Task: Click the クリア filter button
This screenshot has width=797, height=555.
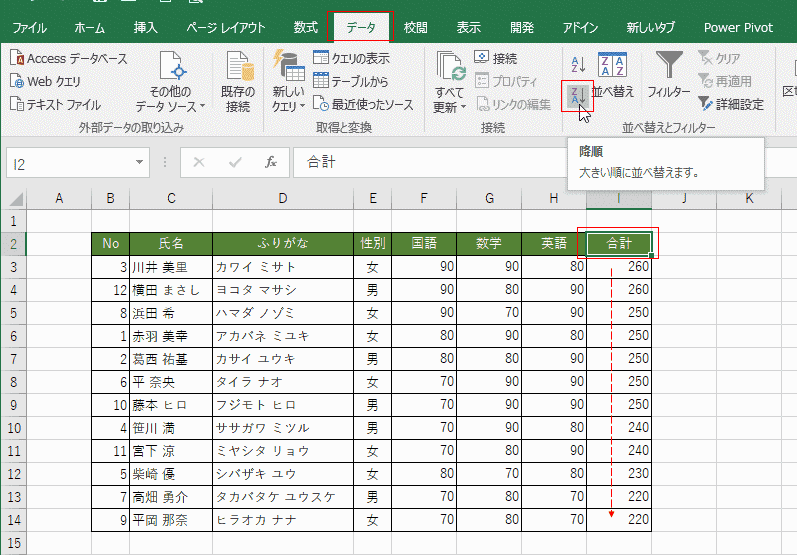Action: click(719, 58)
